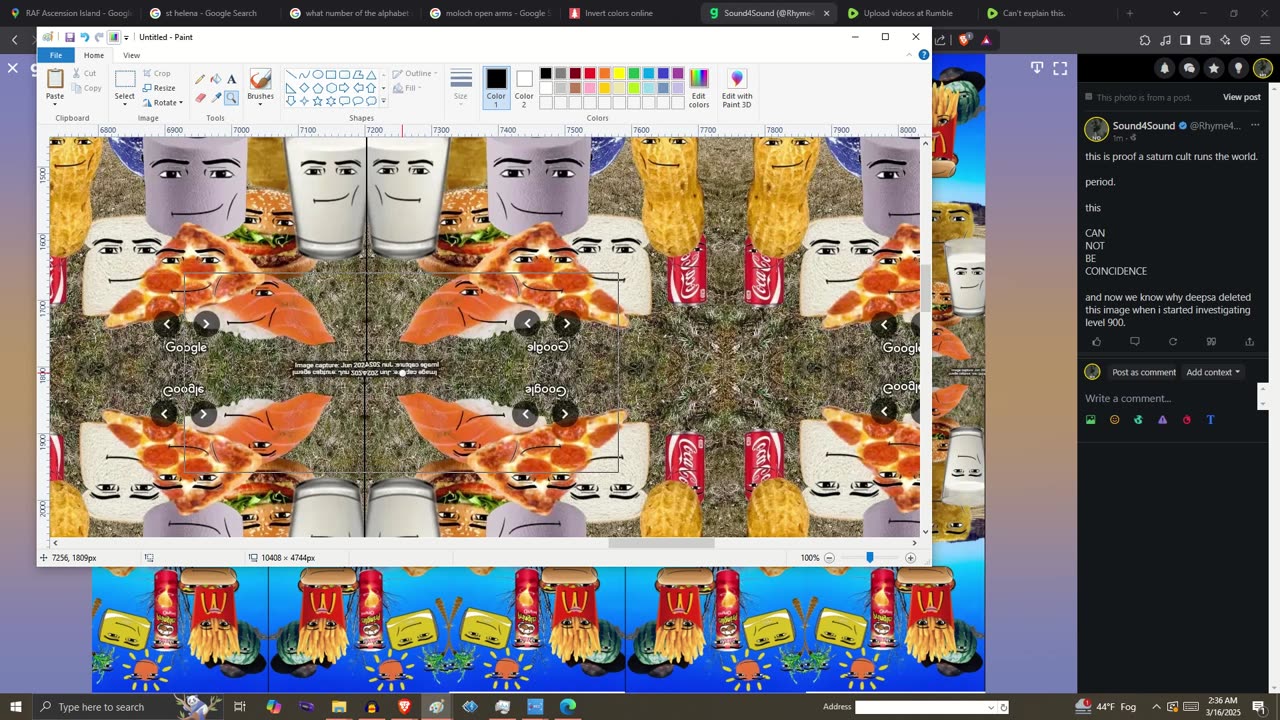The width and height of the screenshot is (1280, 720).
Task: Open browser extensions puzzle icon
Action: [x=1145, y=40]
